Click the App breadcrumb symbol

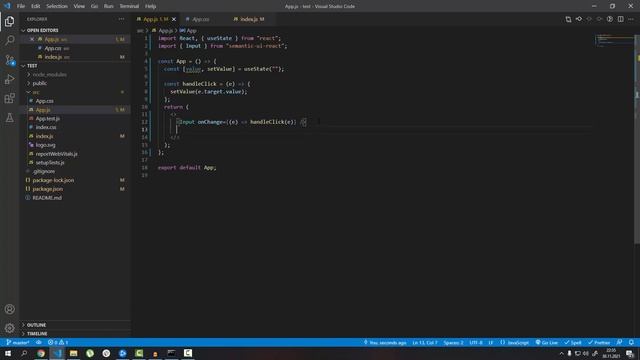click(x=188, y=31)
